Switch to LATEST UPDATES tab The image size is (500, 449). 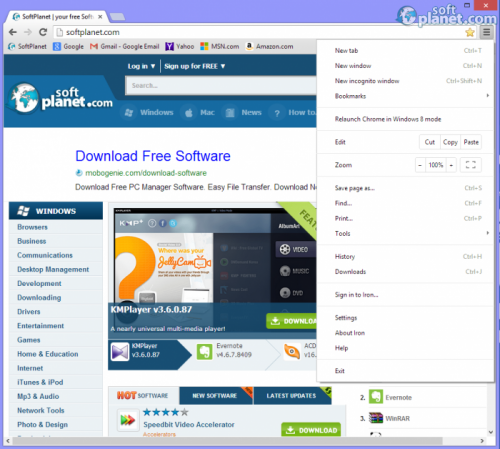click(292, 396)
